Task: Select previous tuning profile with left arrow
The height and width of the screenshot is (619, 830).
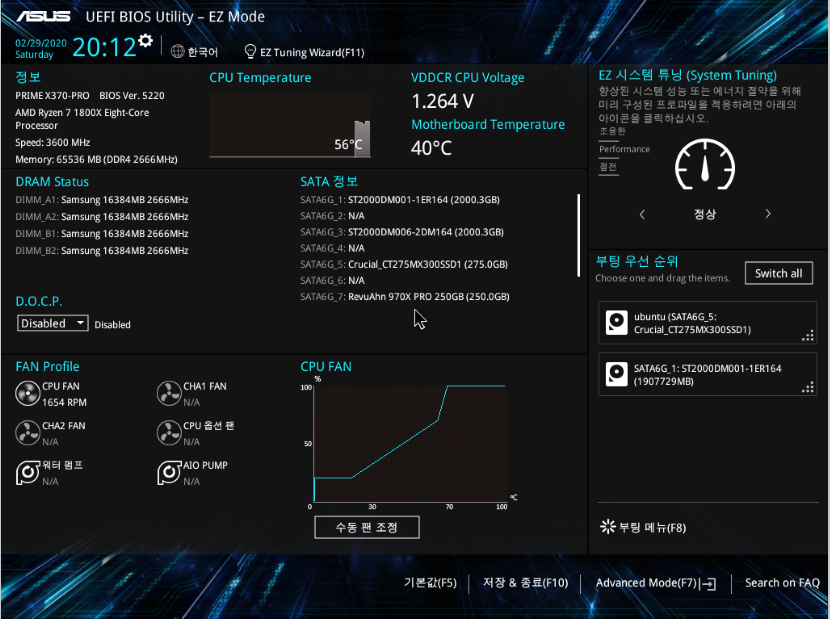Action: coord(642,214)
